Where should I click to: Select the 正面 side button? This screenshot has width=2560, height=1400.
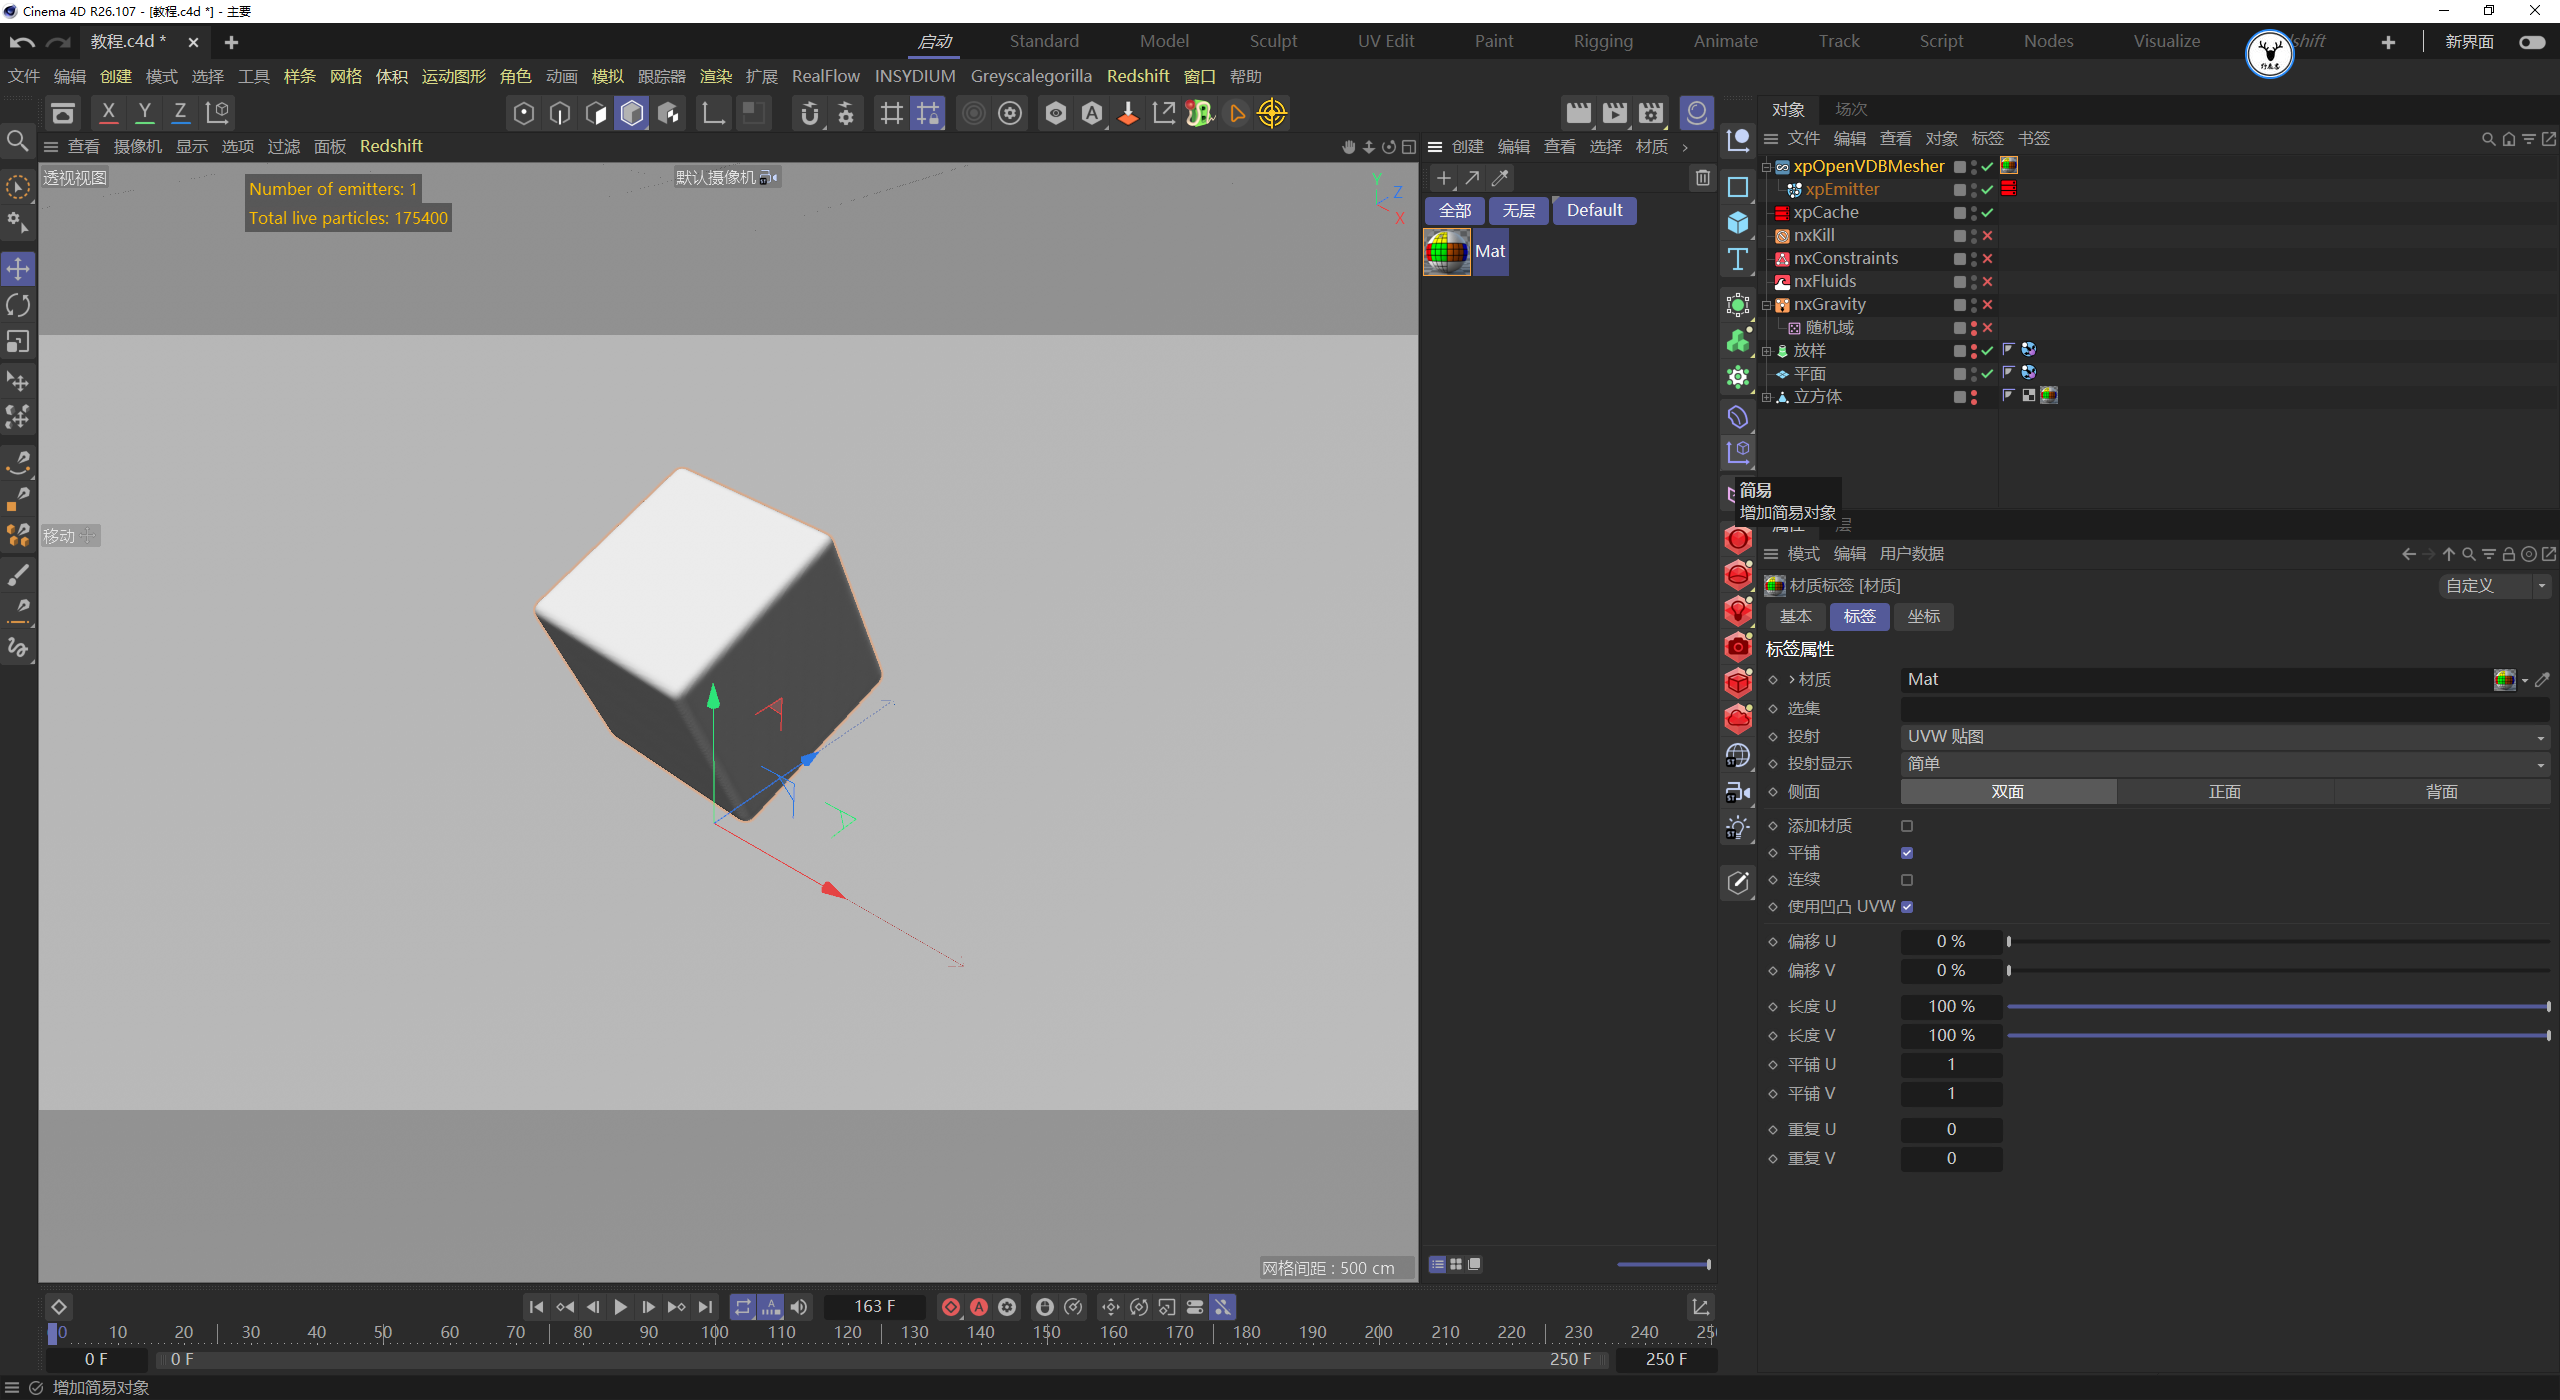2224,792
